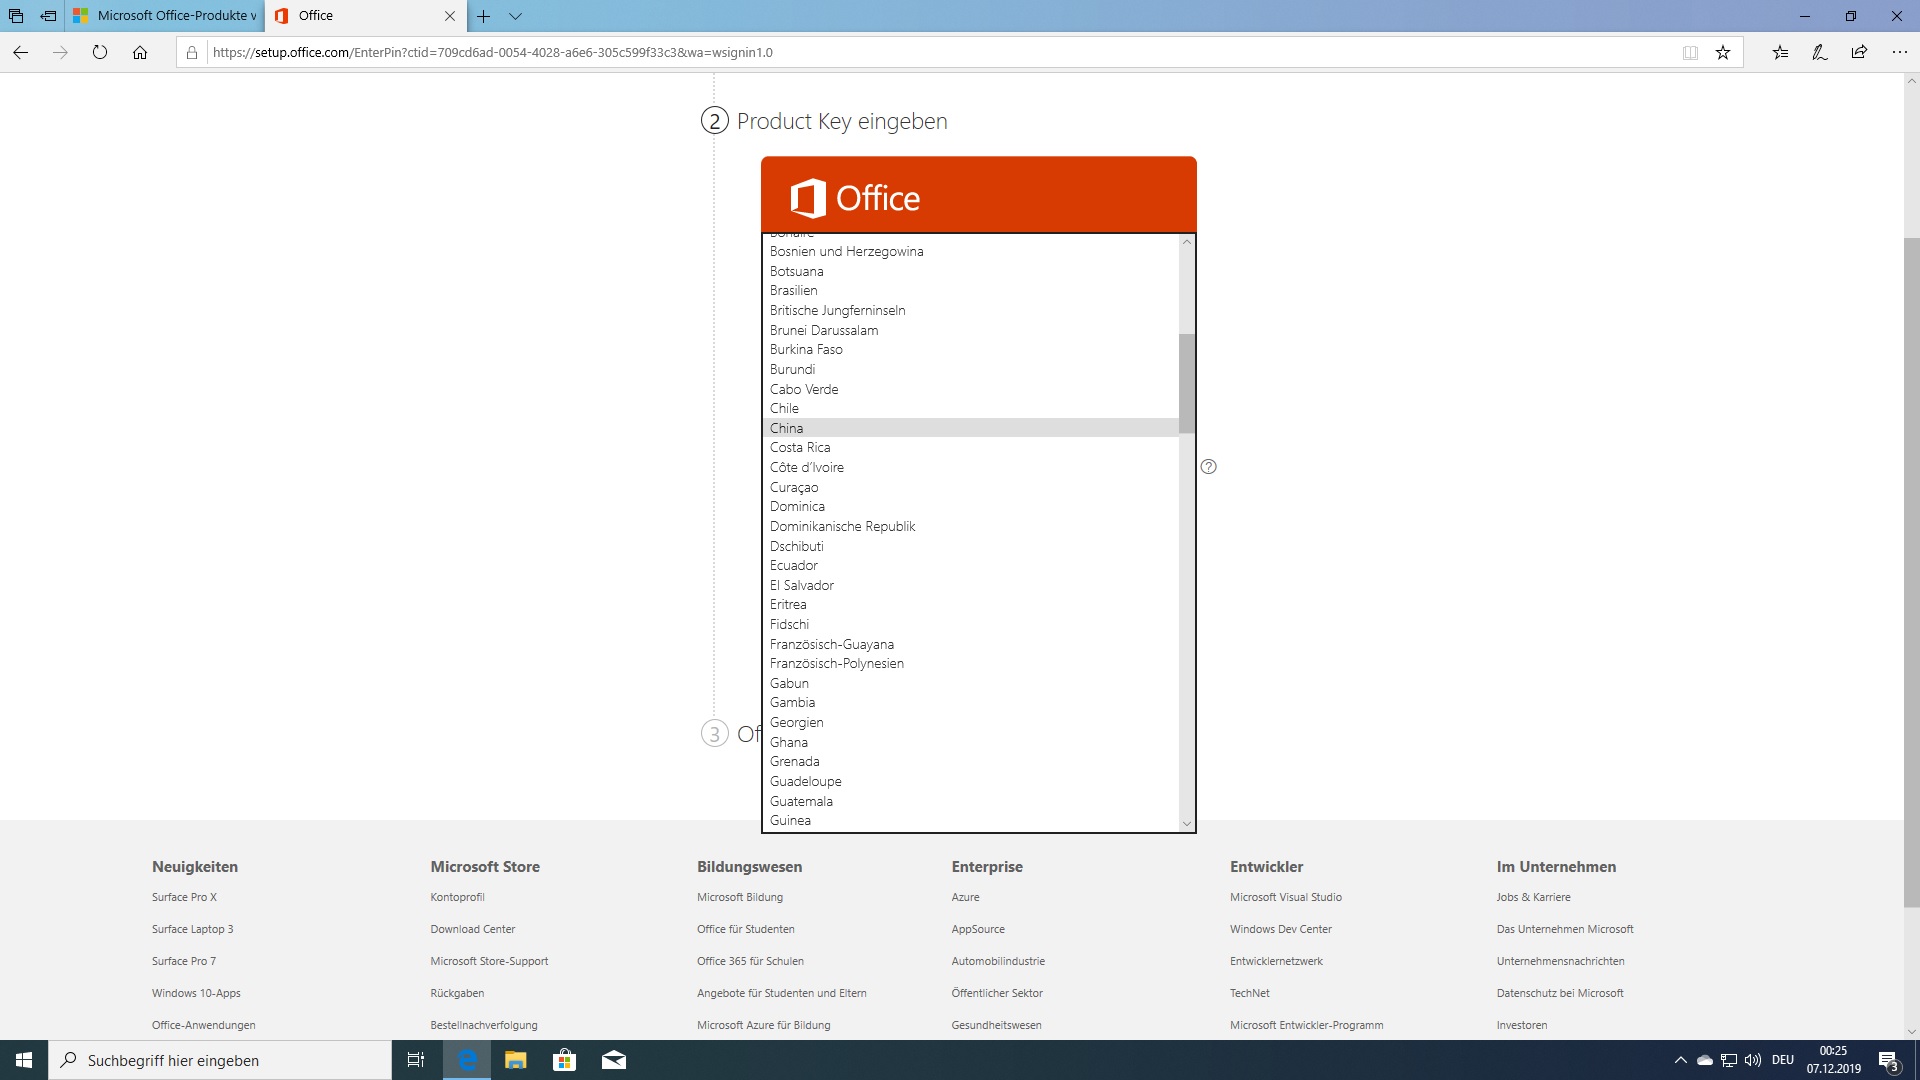This screenshot has width=1920, height=1080.
Task: Select Costa Rica from country list
Action: [800, 448]
